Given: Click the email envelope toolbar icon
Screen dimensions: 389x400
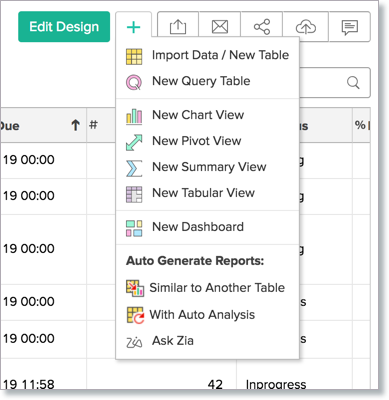Looking at the screenshot, I should tap(220, 27).
